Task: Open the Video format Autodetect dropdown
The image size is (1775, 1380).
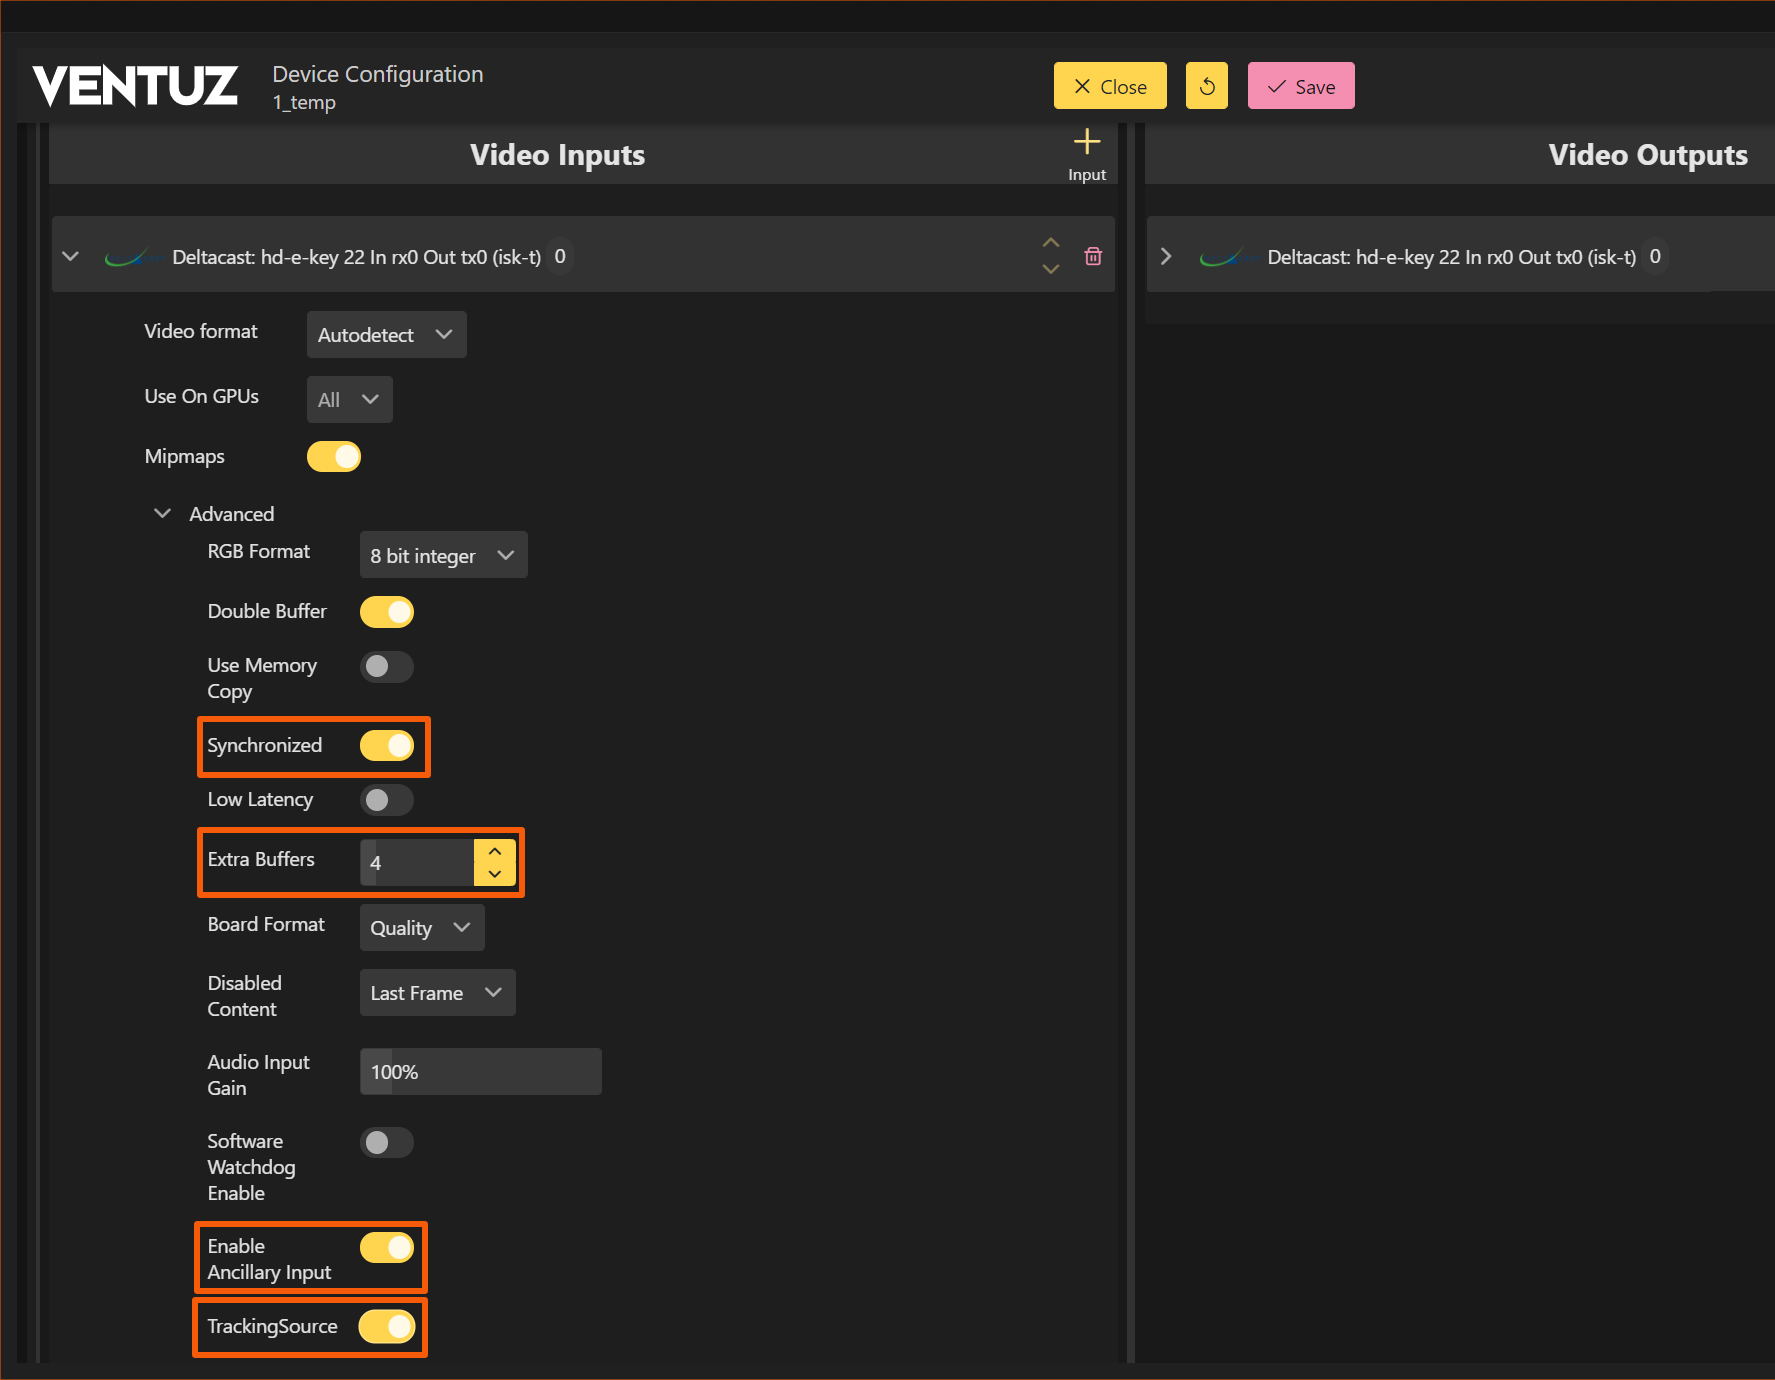Action: tap(386, 335)
